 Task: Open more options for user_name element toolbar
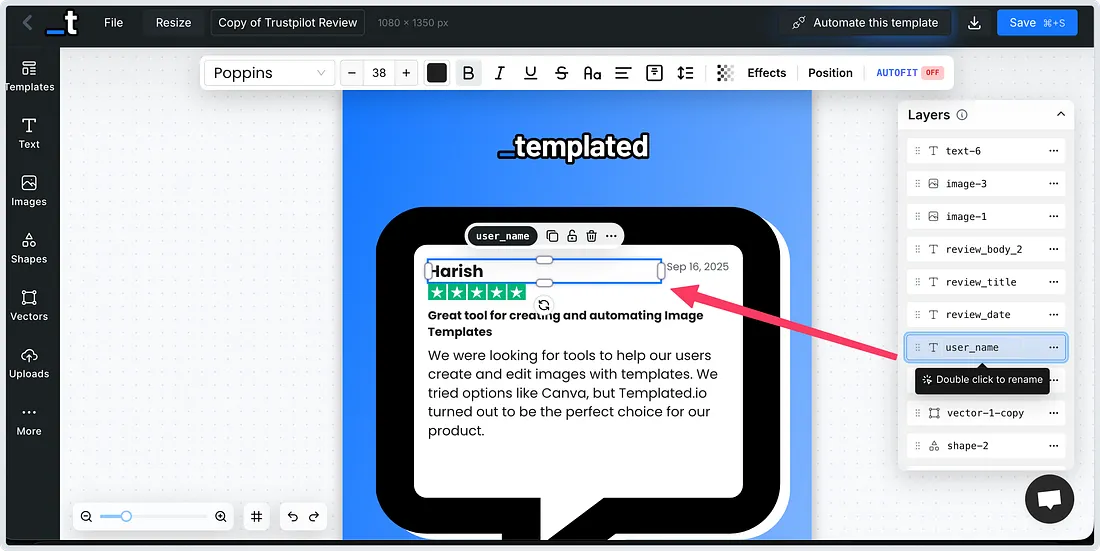pyautogui.click(x=611, y=236)
